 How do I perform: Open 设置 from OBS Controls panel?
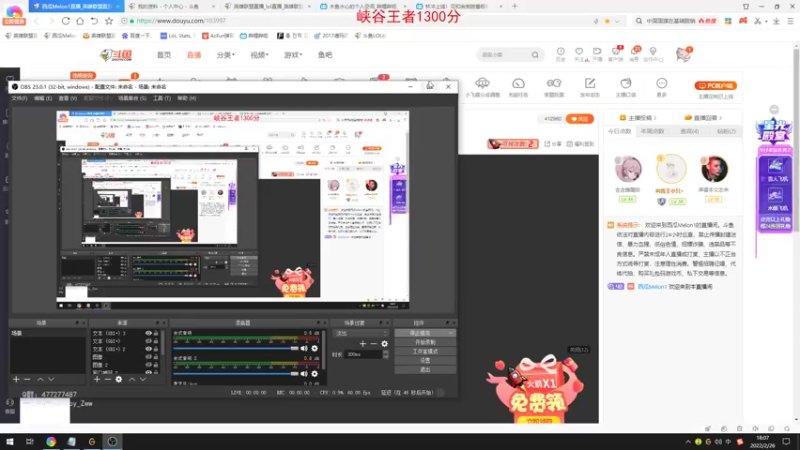pos(425,361)
